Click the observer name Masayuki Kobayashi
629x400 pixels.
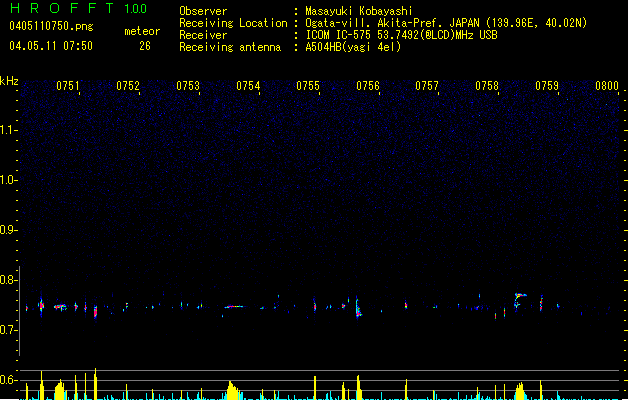(359, 11)
